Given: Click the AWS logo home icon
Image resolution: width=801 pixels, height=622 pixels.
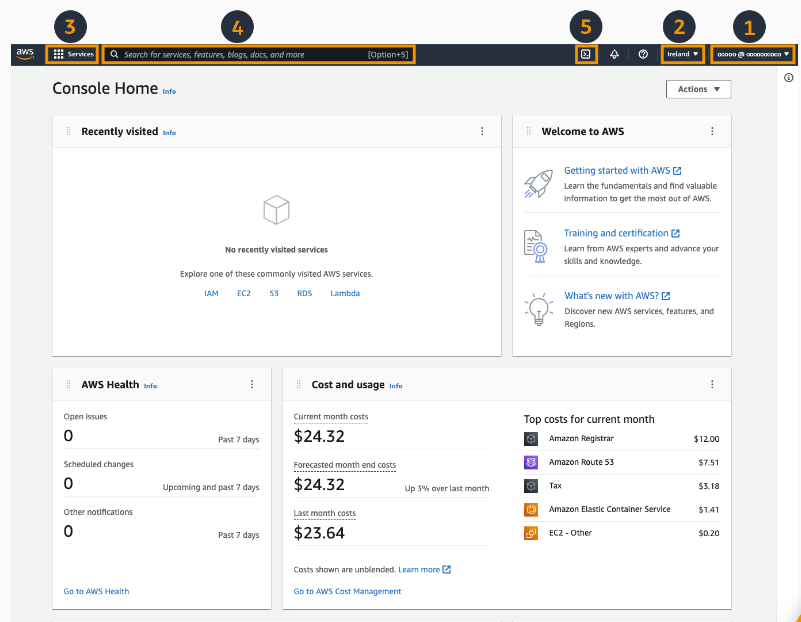Looking at the screenshot, I should click(x=25, y=54).
